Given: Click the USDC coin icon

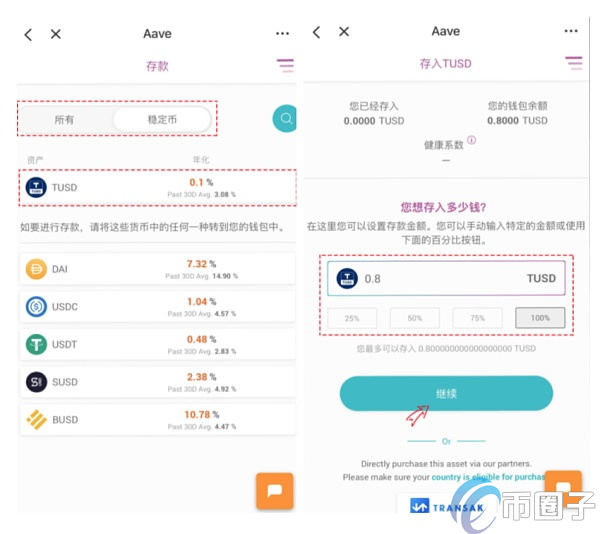Looking at the screenshot, I should [x=36, y=307].
